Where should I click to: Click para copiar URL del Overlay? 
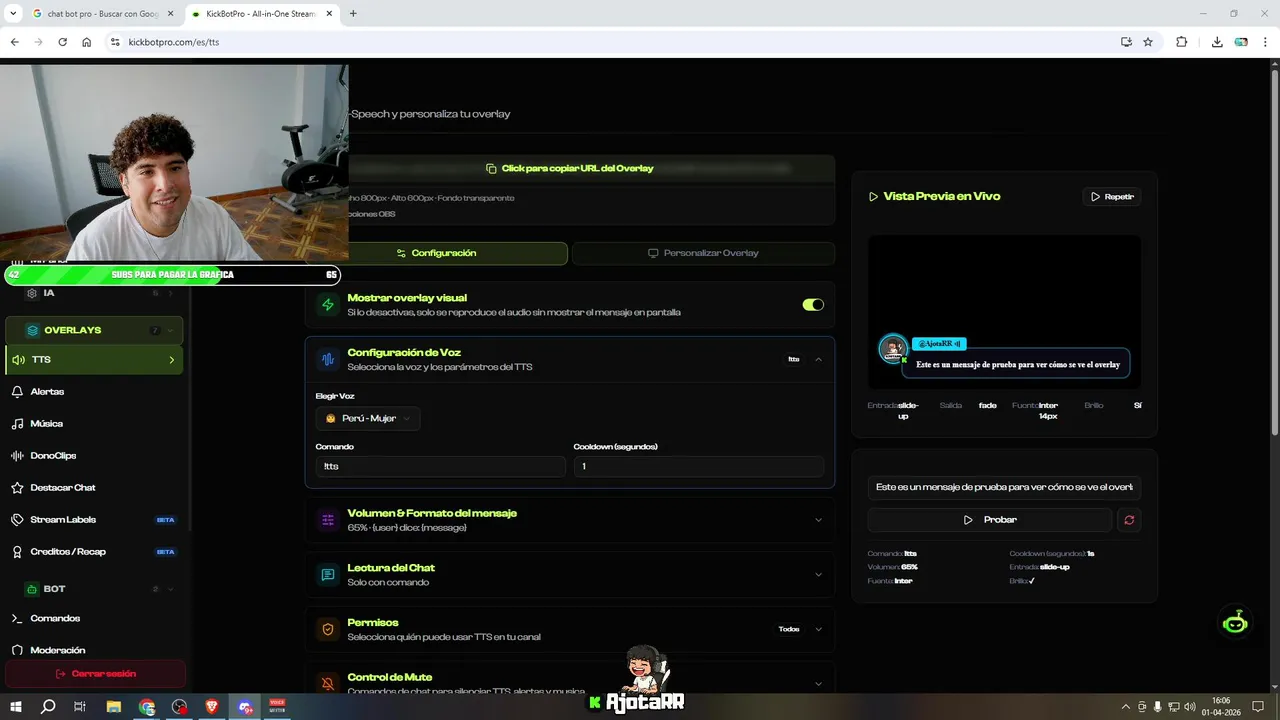569,168
